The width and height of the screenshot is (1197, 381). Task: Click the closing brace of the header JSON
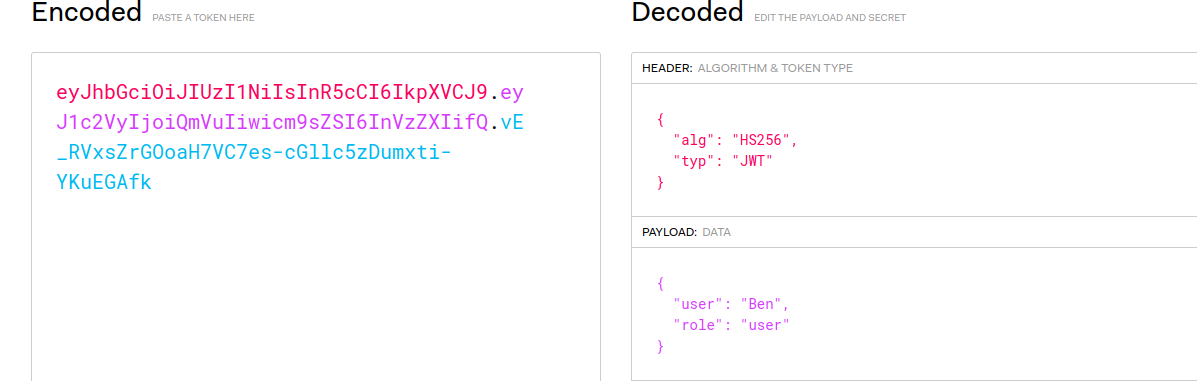[661, 182]
